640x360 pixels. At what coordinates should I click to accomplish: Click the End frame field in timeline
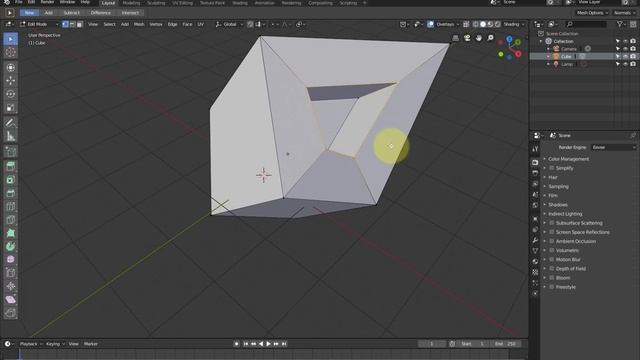pyautogui.click(x=507, y=344)
